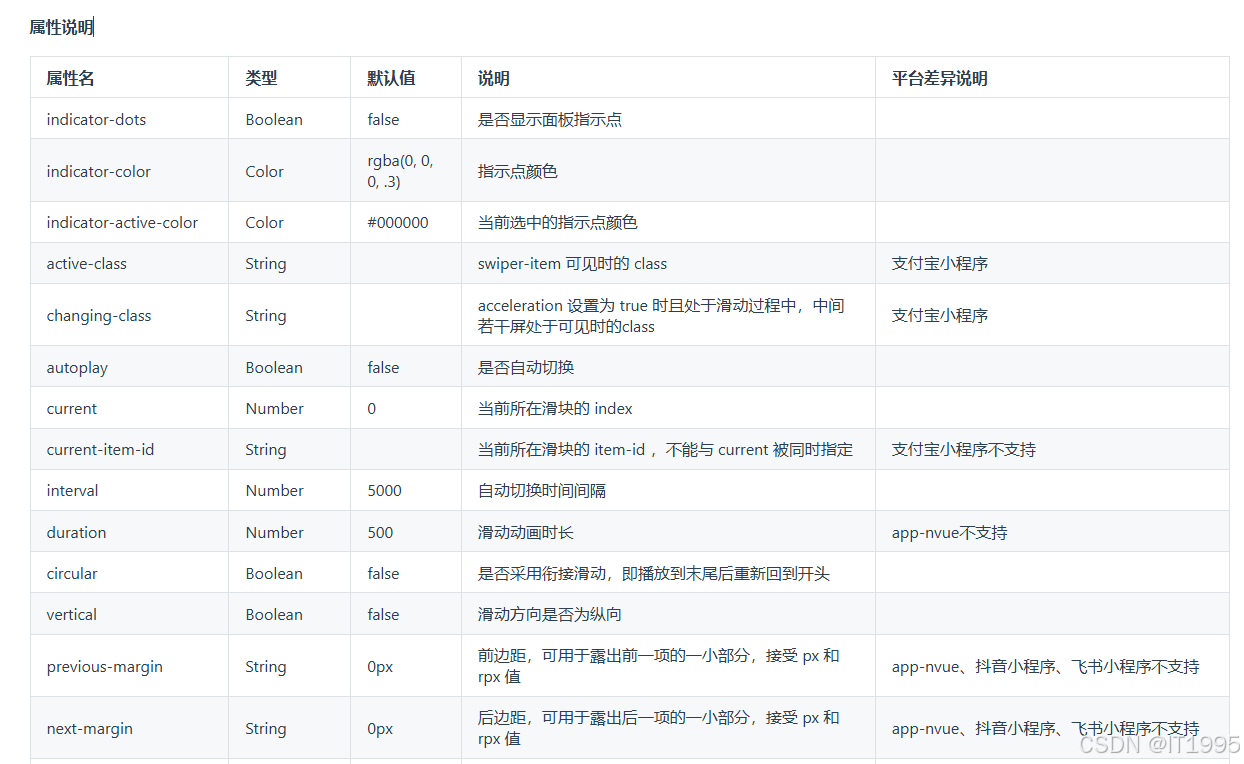The height and width of the screenshot is (764, 1244).
Task: Click the 说明 column header
Action: coord(494,78)
